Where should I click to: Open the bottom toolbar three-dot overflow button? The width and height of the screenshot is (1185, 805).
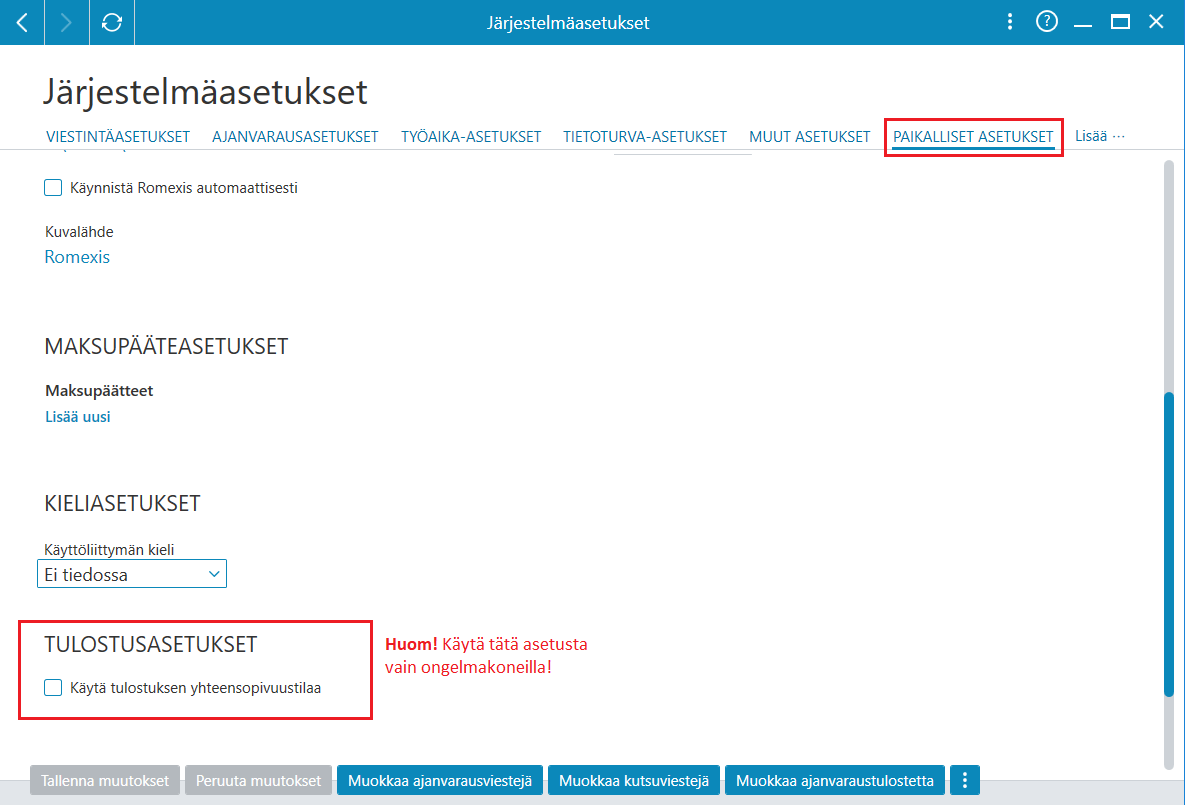click(965, 780)
